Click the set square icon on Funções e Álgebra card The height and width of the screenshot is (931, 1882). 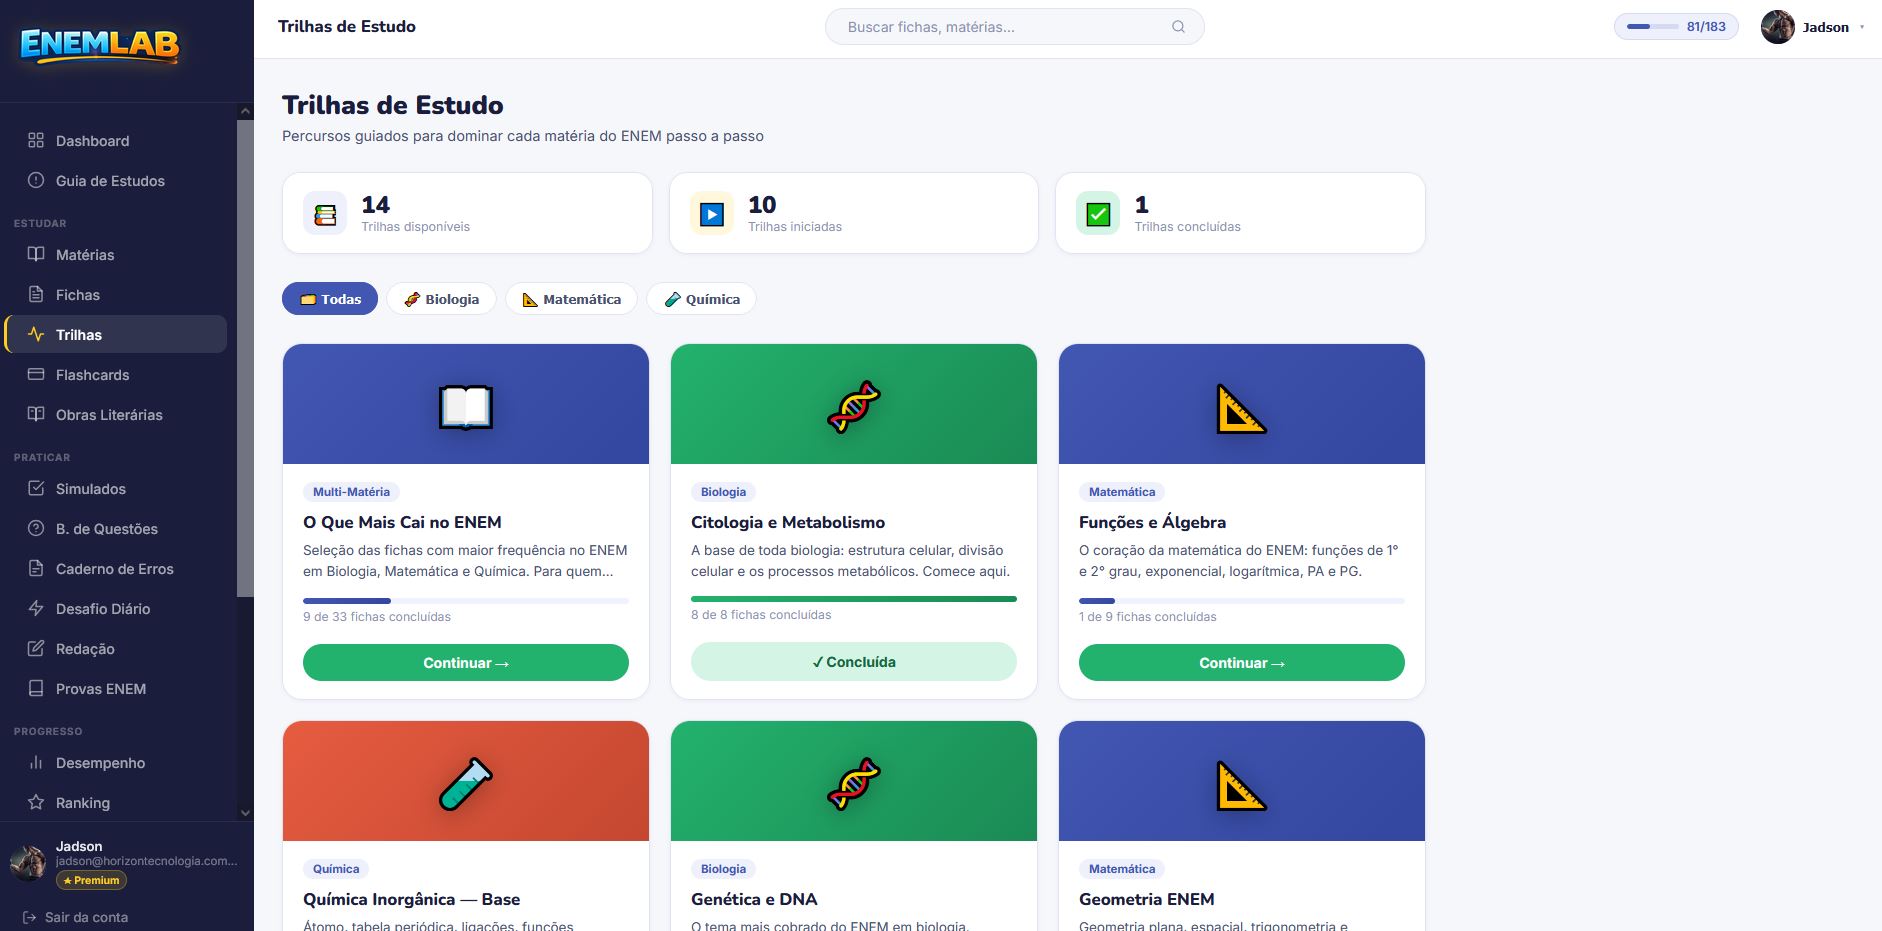1241,408
